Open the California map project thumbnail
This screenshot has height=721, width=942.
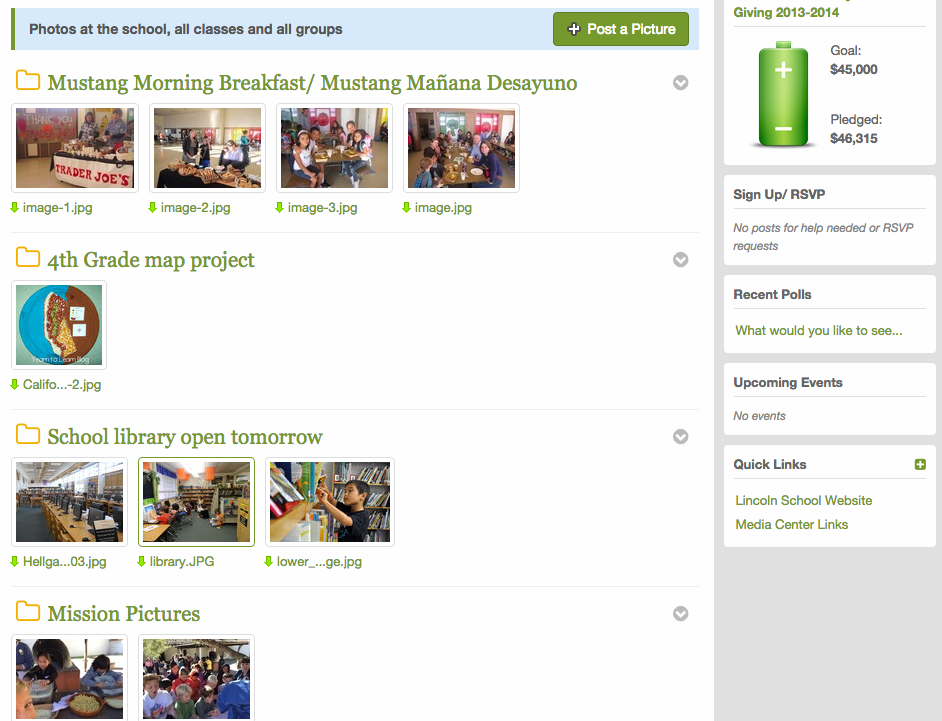coord(59,325)
